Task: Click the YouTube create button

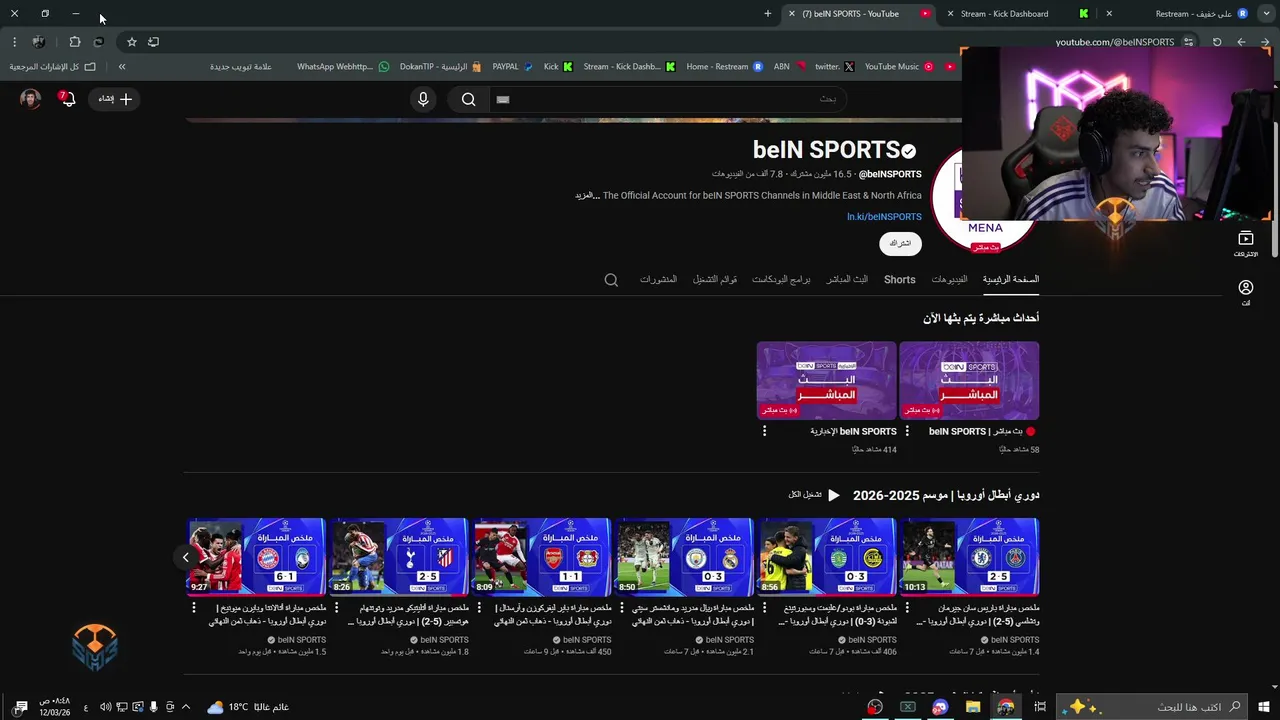Action: click(x=115, y=99)
